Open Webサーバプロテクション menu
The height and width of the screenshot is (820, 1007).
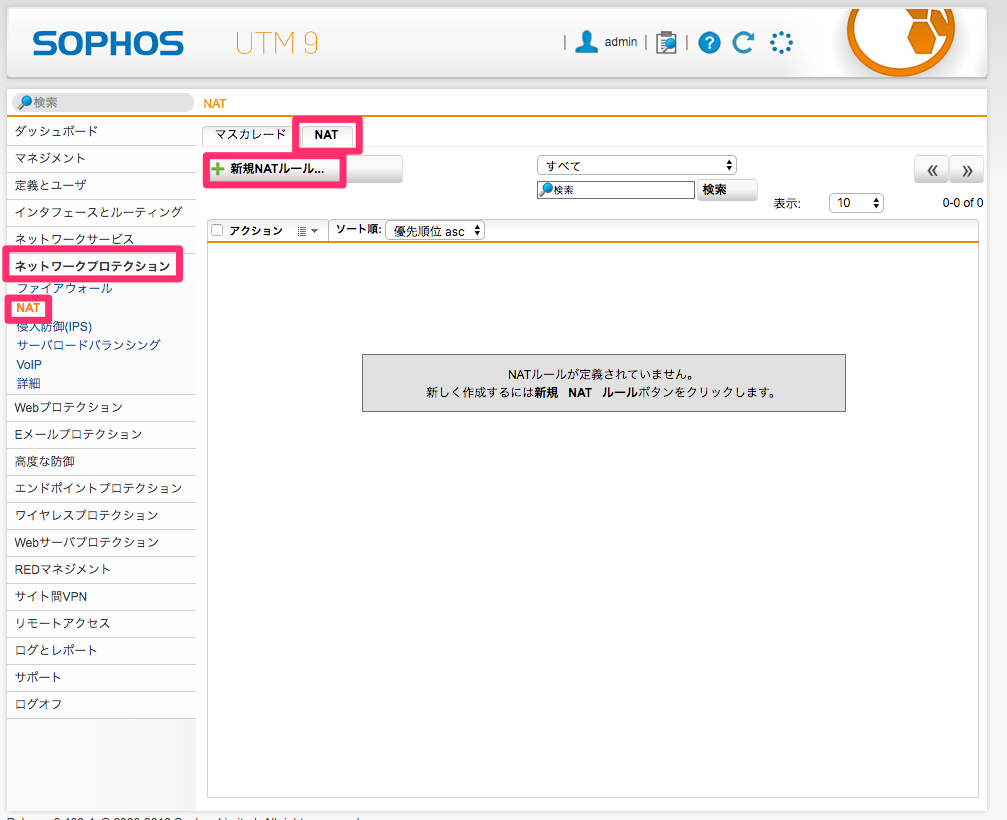click(101, 543)
